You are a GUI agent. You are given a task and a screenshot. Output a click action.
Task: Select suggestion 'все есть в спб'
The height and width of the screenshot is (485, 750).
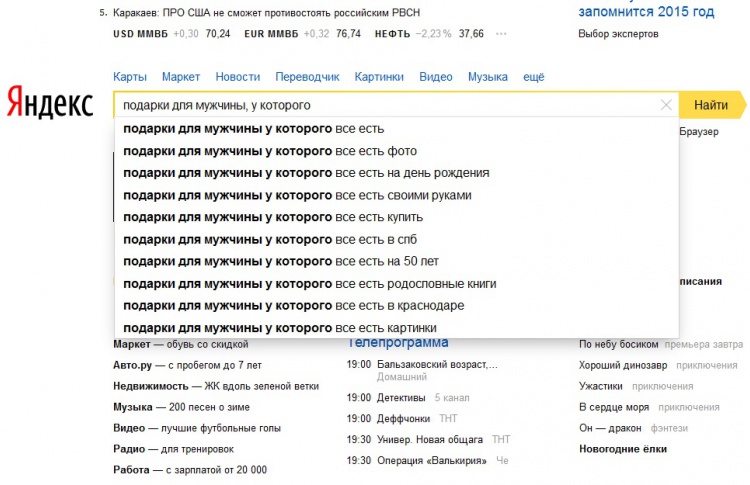click(397, 239)
